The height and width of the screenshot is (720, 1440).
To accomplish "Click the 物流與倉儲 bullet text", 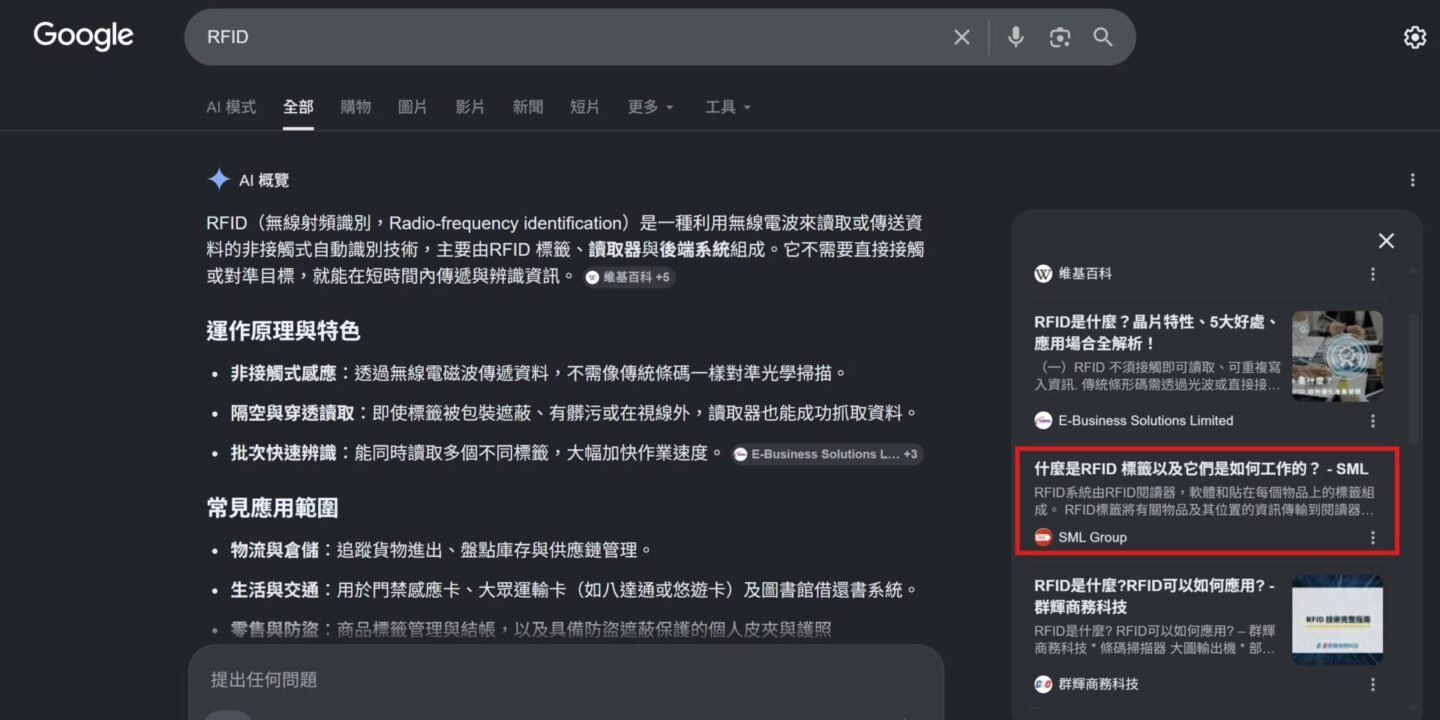I will [x=442, y=550].
